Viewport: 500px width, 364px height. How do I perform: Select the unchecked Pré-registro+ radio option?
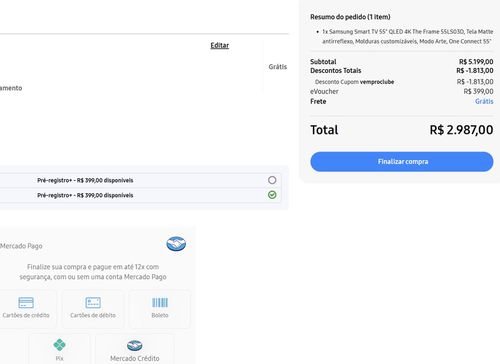[x=272, y=180]
